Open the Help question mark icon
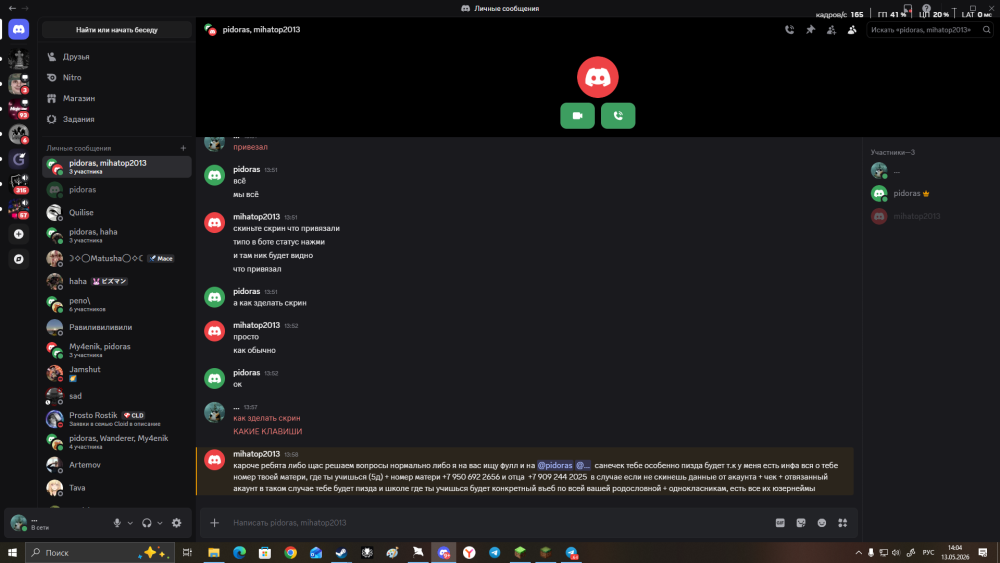Viewport: 1000px width, 563px height. [x=927, y=8]
